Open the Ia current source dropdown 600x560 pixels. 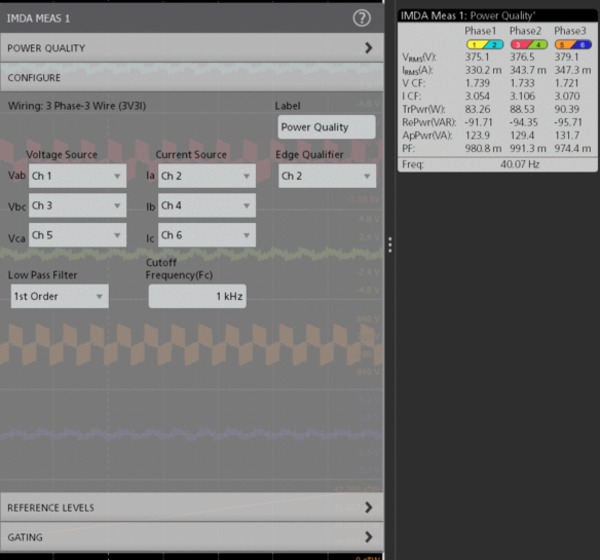coord(207,176)
